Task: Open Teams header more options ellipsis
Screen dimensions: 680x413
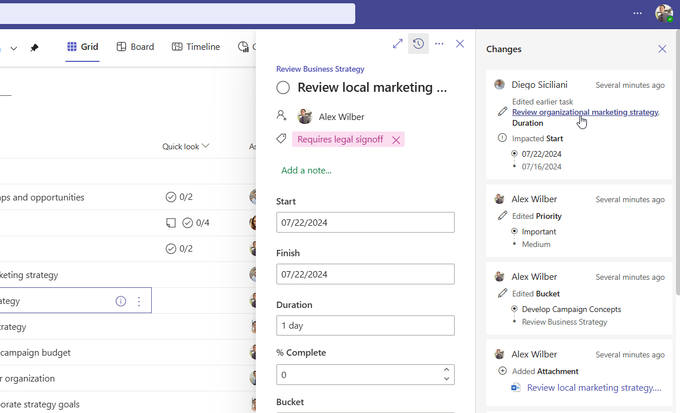Action: pyautogui.click(x=638, y=13)
